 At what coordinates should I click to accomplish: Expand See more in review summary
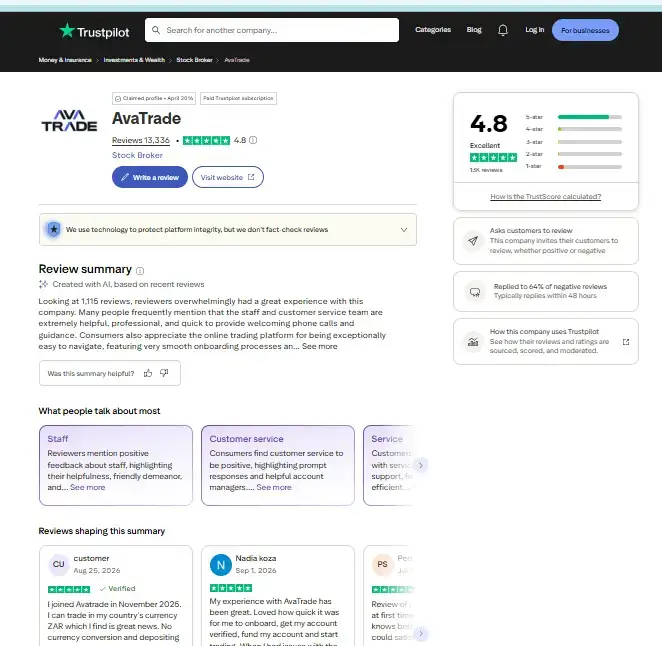tap(320, 346)
